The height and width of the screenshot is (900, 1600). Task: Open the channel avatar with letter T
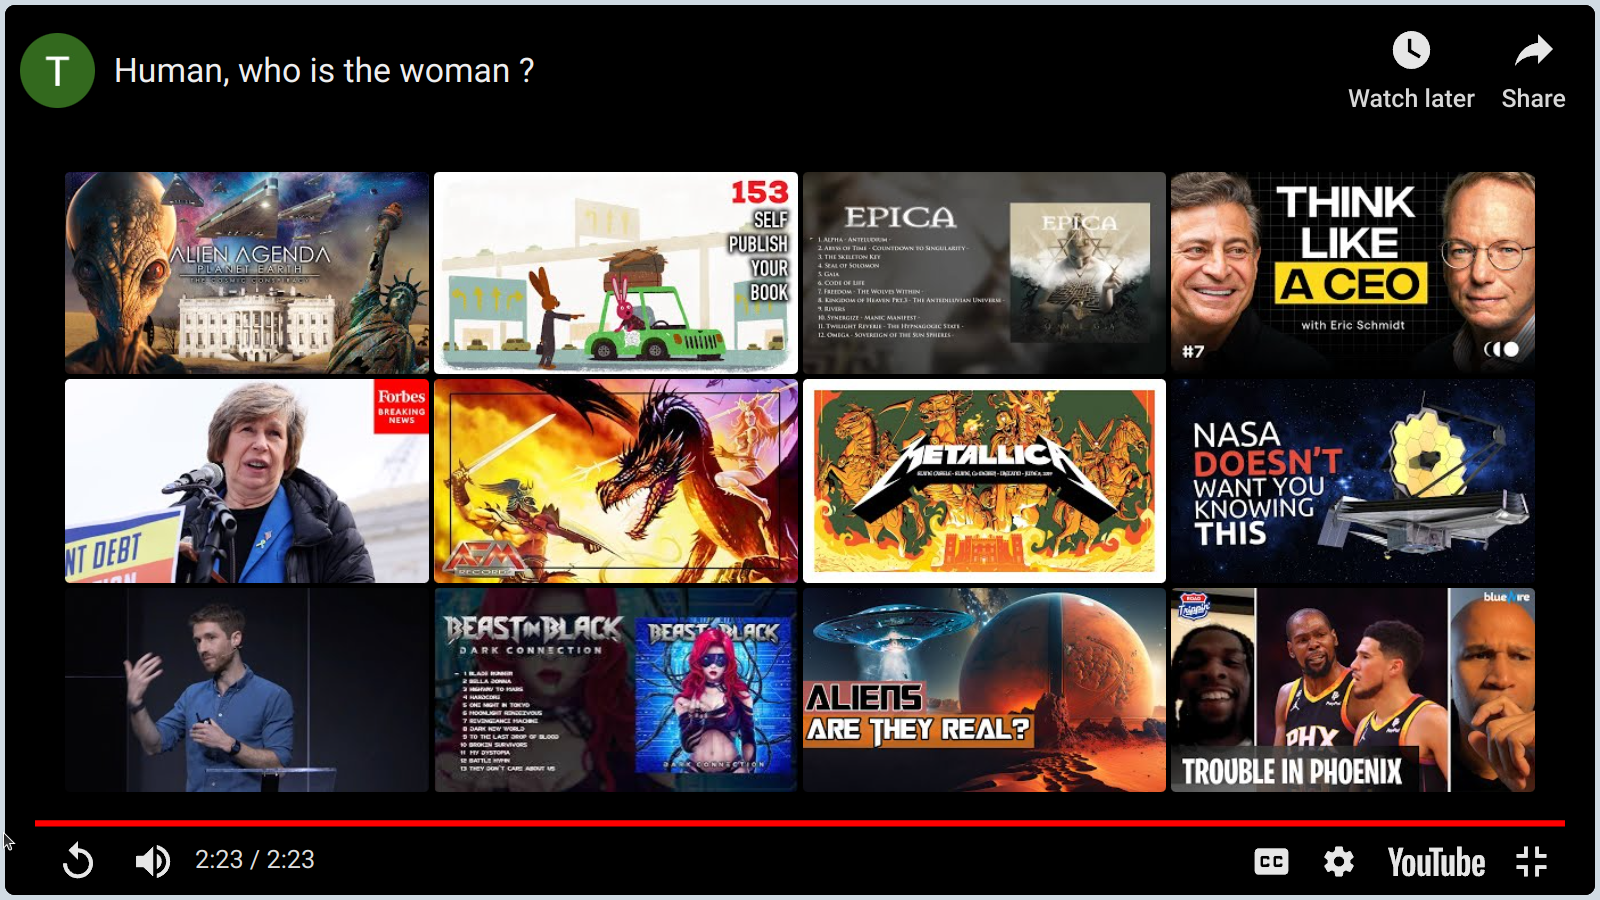(x=58, y=70)
